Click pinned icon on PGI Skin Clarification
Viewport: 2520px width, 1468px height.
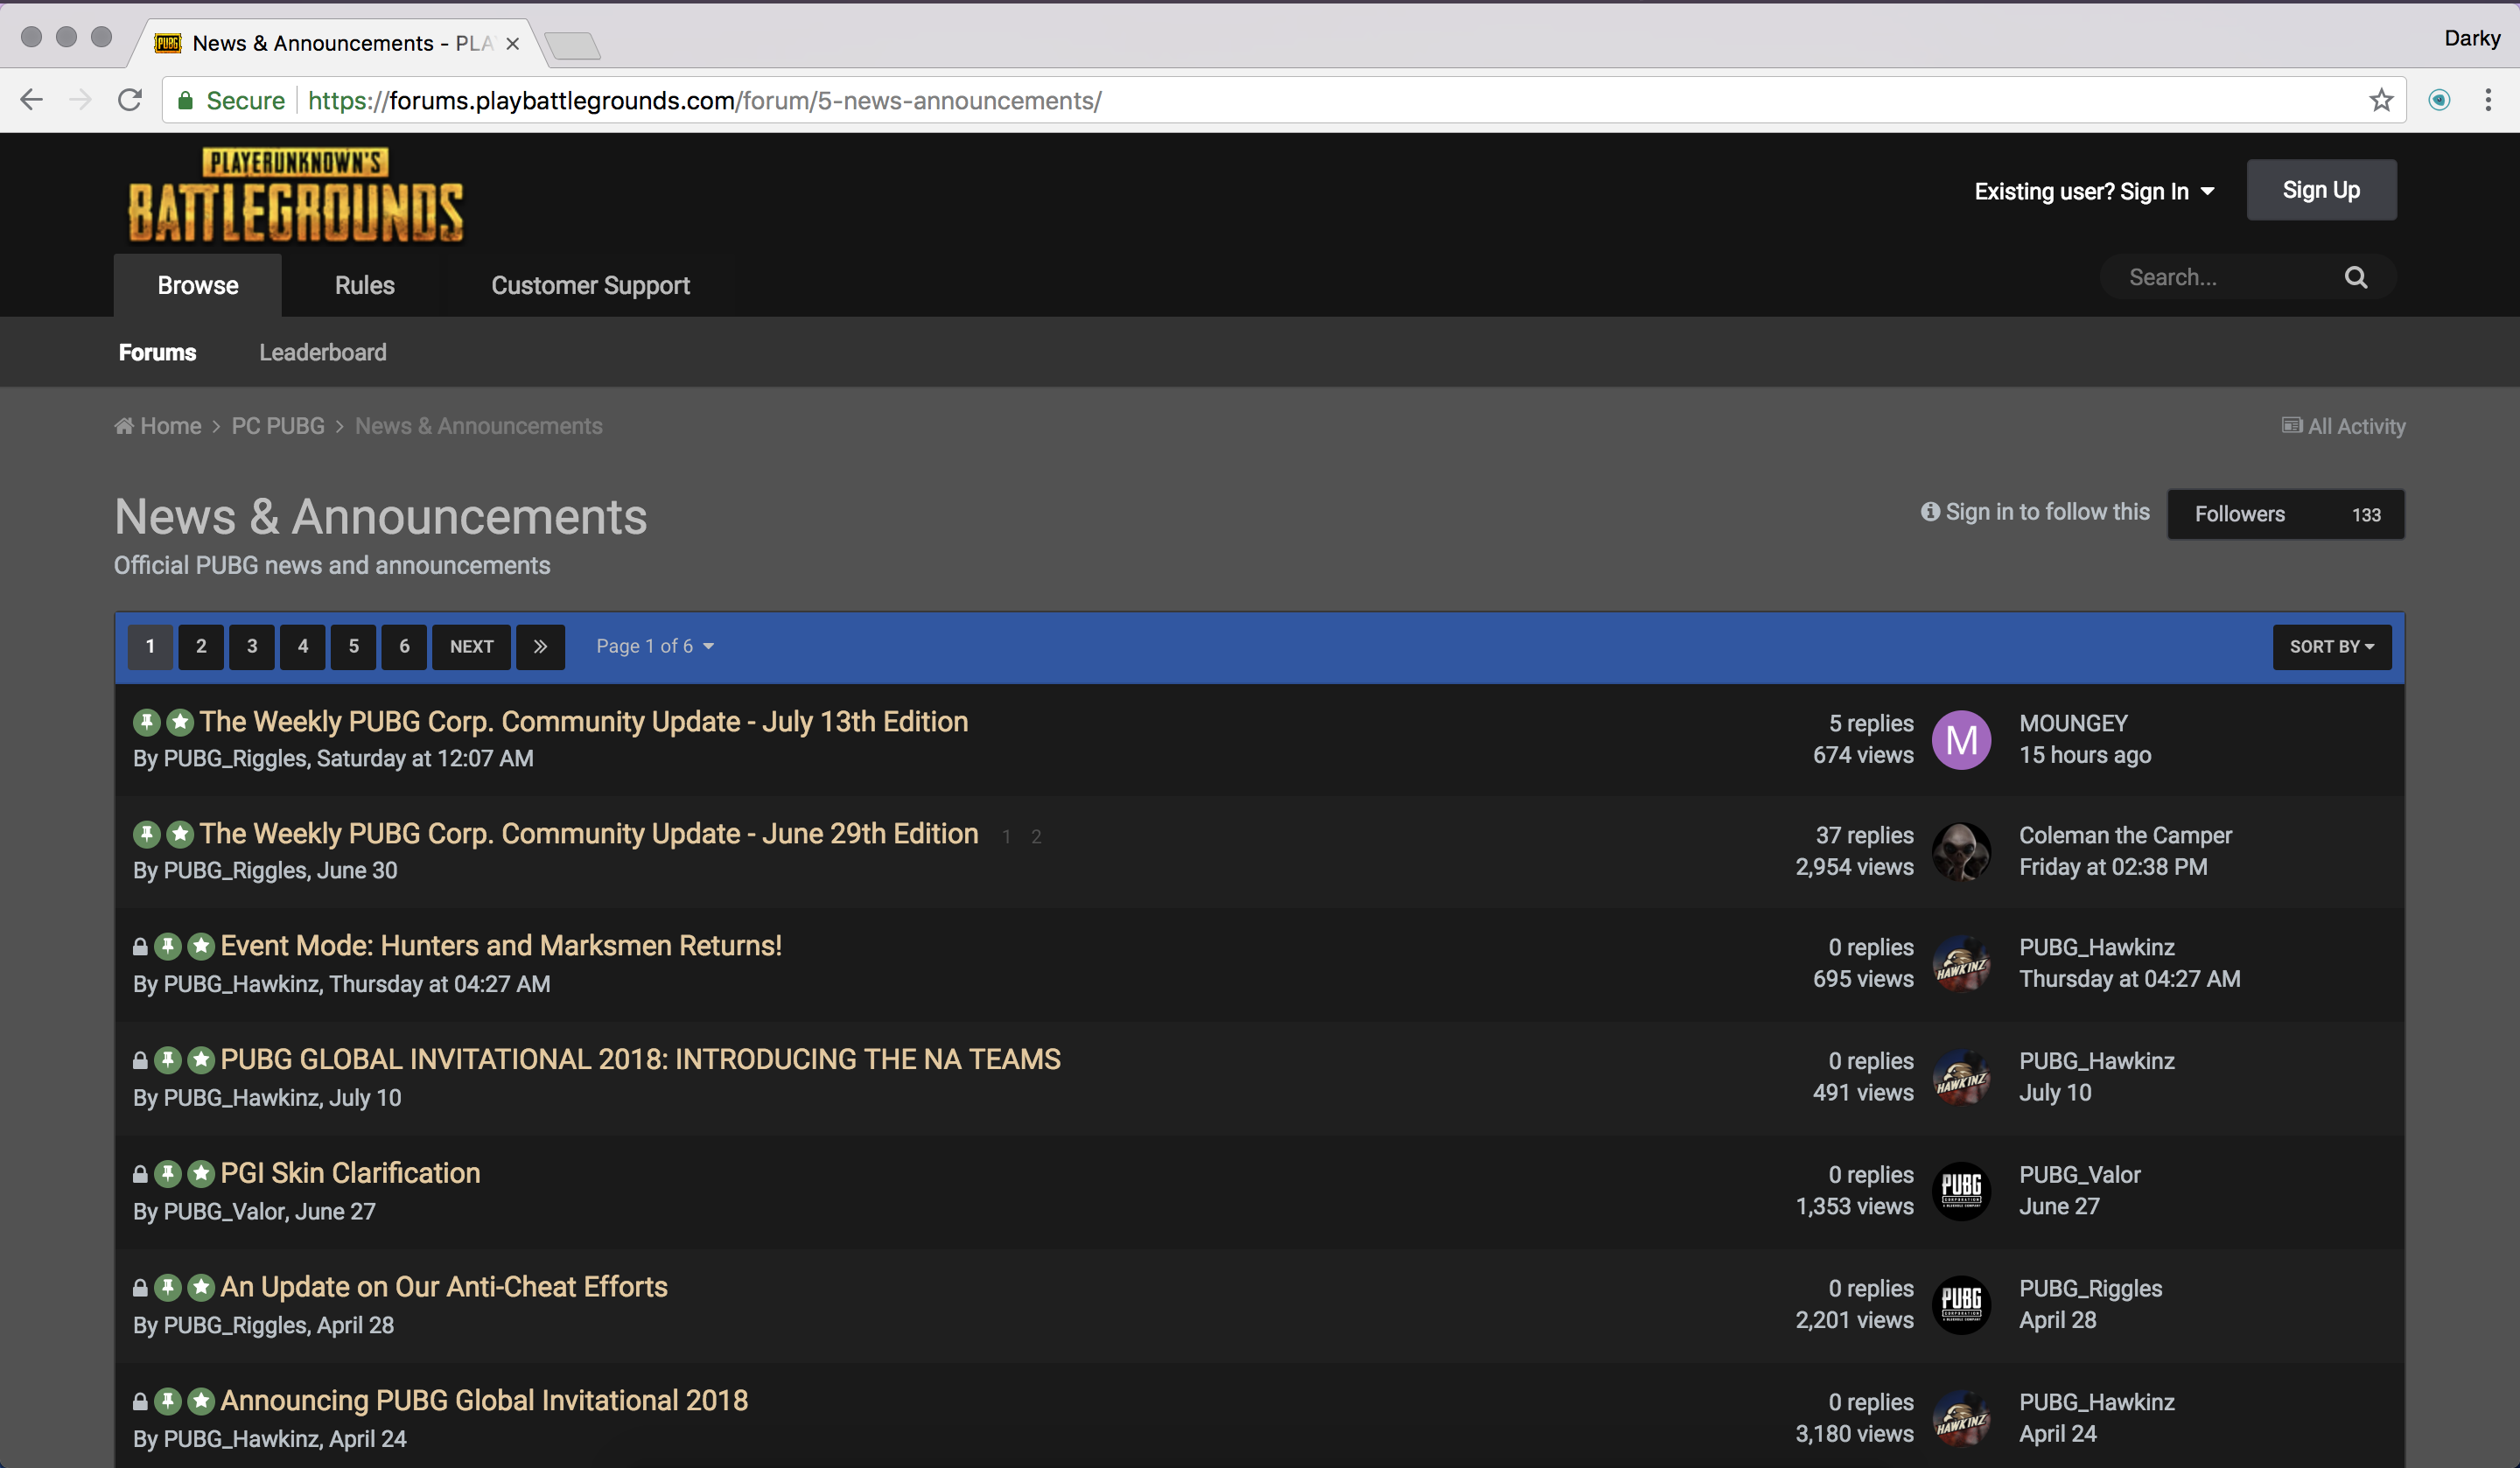click(168, 1173)
